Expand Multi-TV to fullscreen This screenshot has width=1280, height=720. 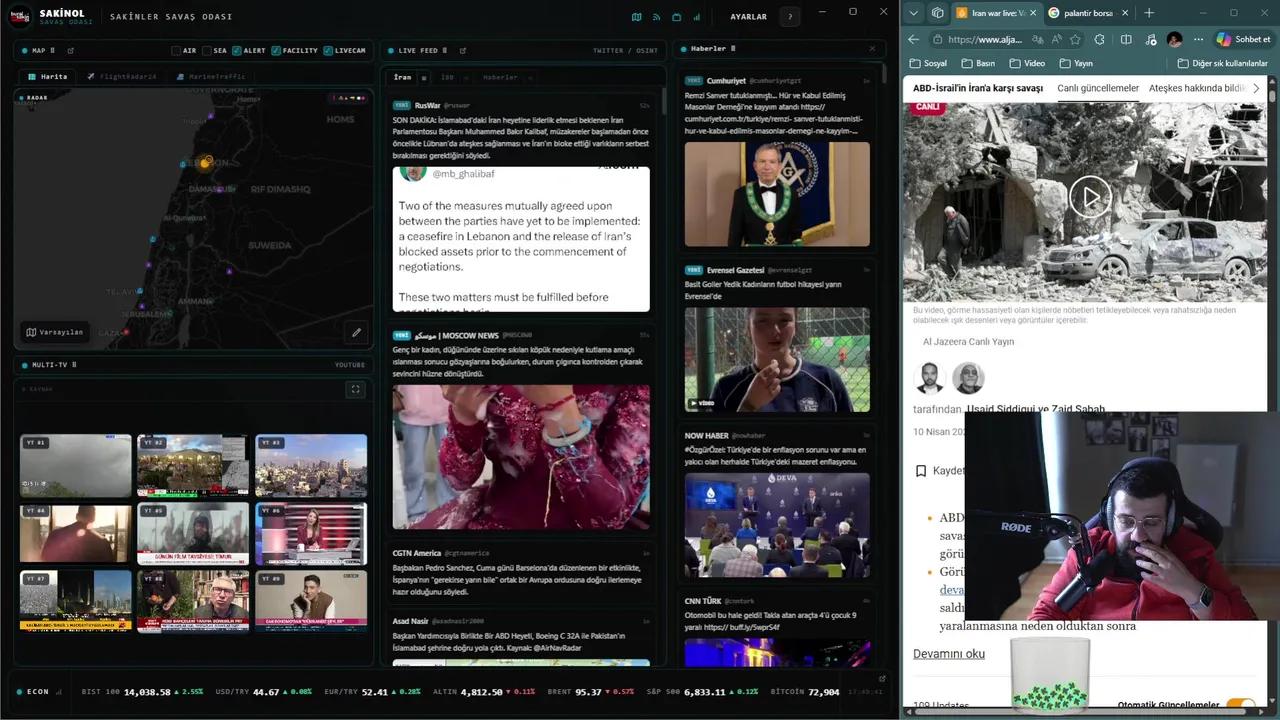point(355,390)
